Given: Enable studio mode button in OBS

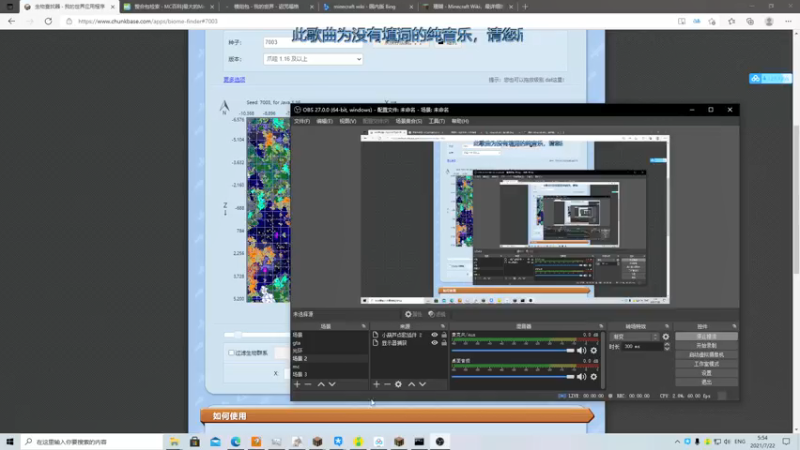Looking at the screenshot, I should (x=706, y=364).
